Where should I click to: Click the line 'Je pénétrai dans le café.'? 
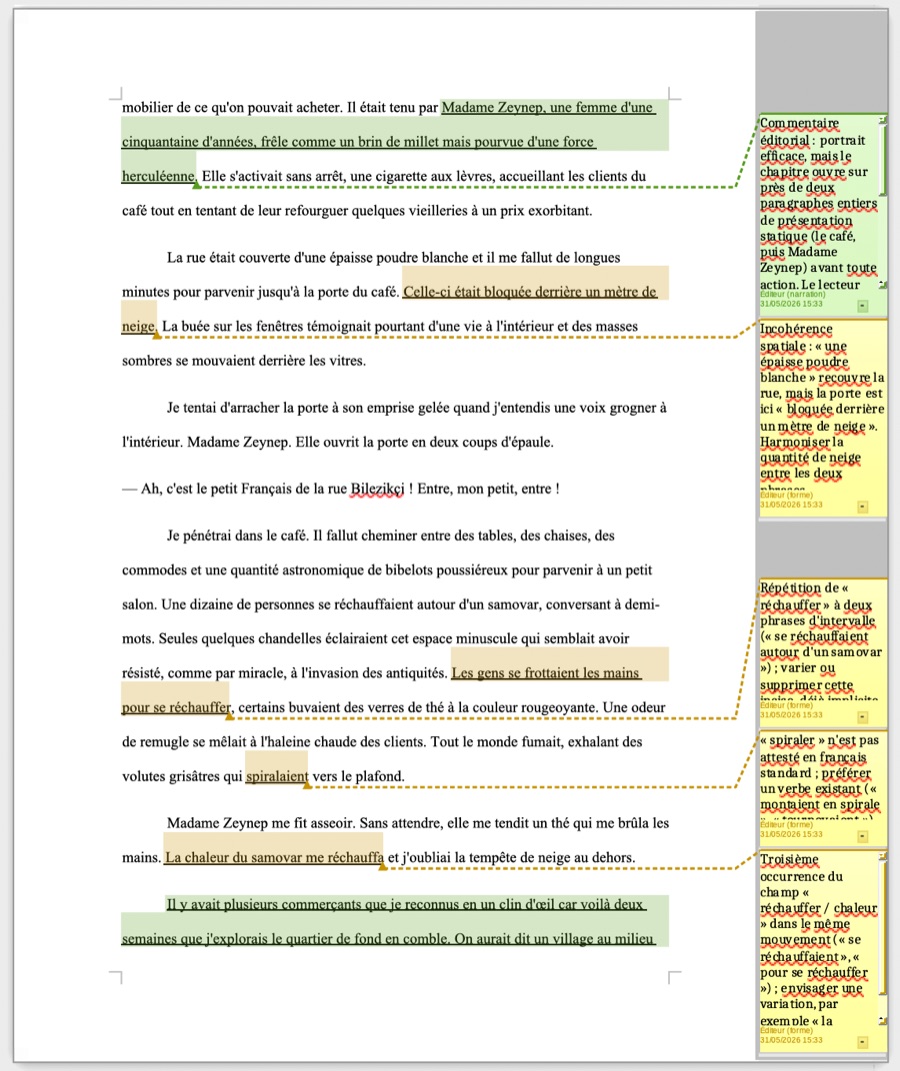pos(391,536)
